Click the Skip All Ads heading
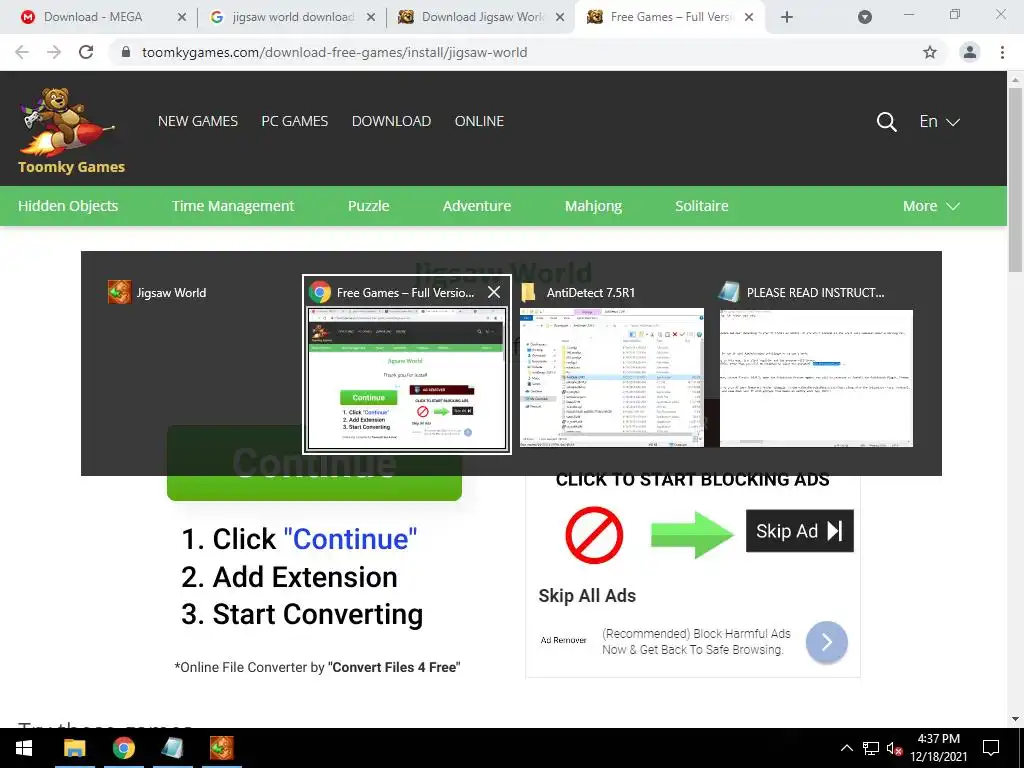 tap(587, 596)
